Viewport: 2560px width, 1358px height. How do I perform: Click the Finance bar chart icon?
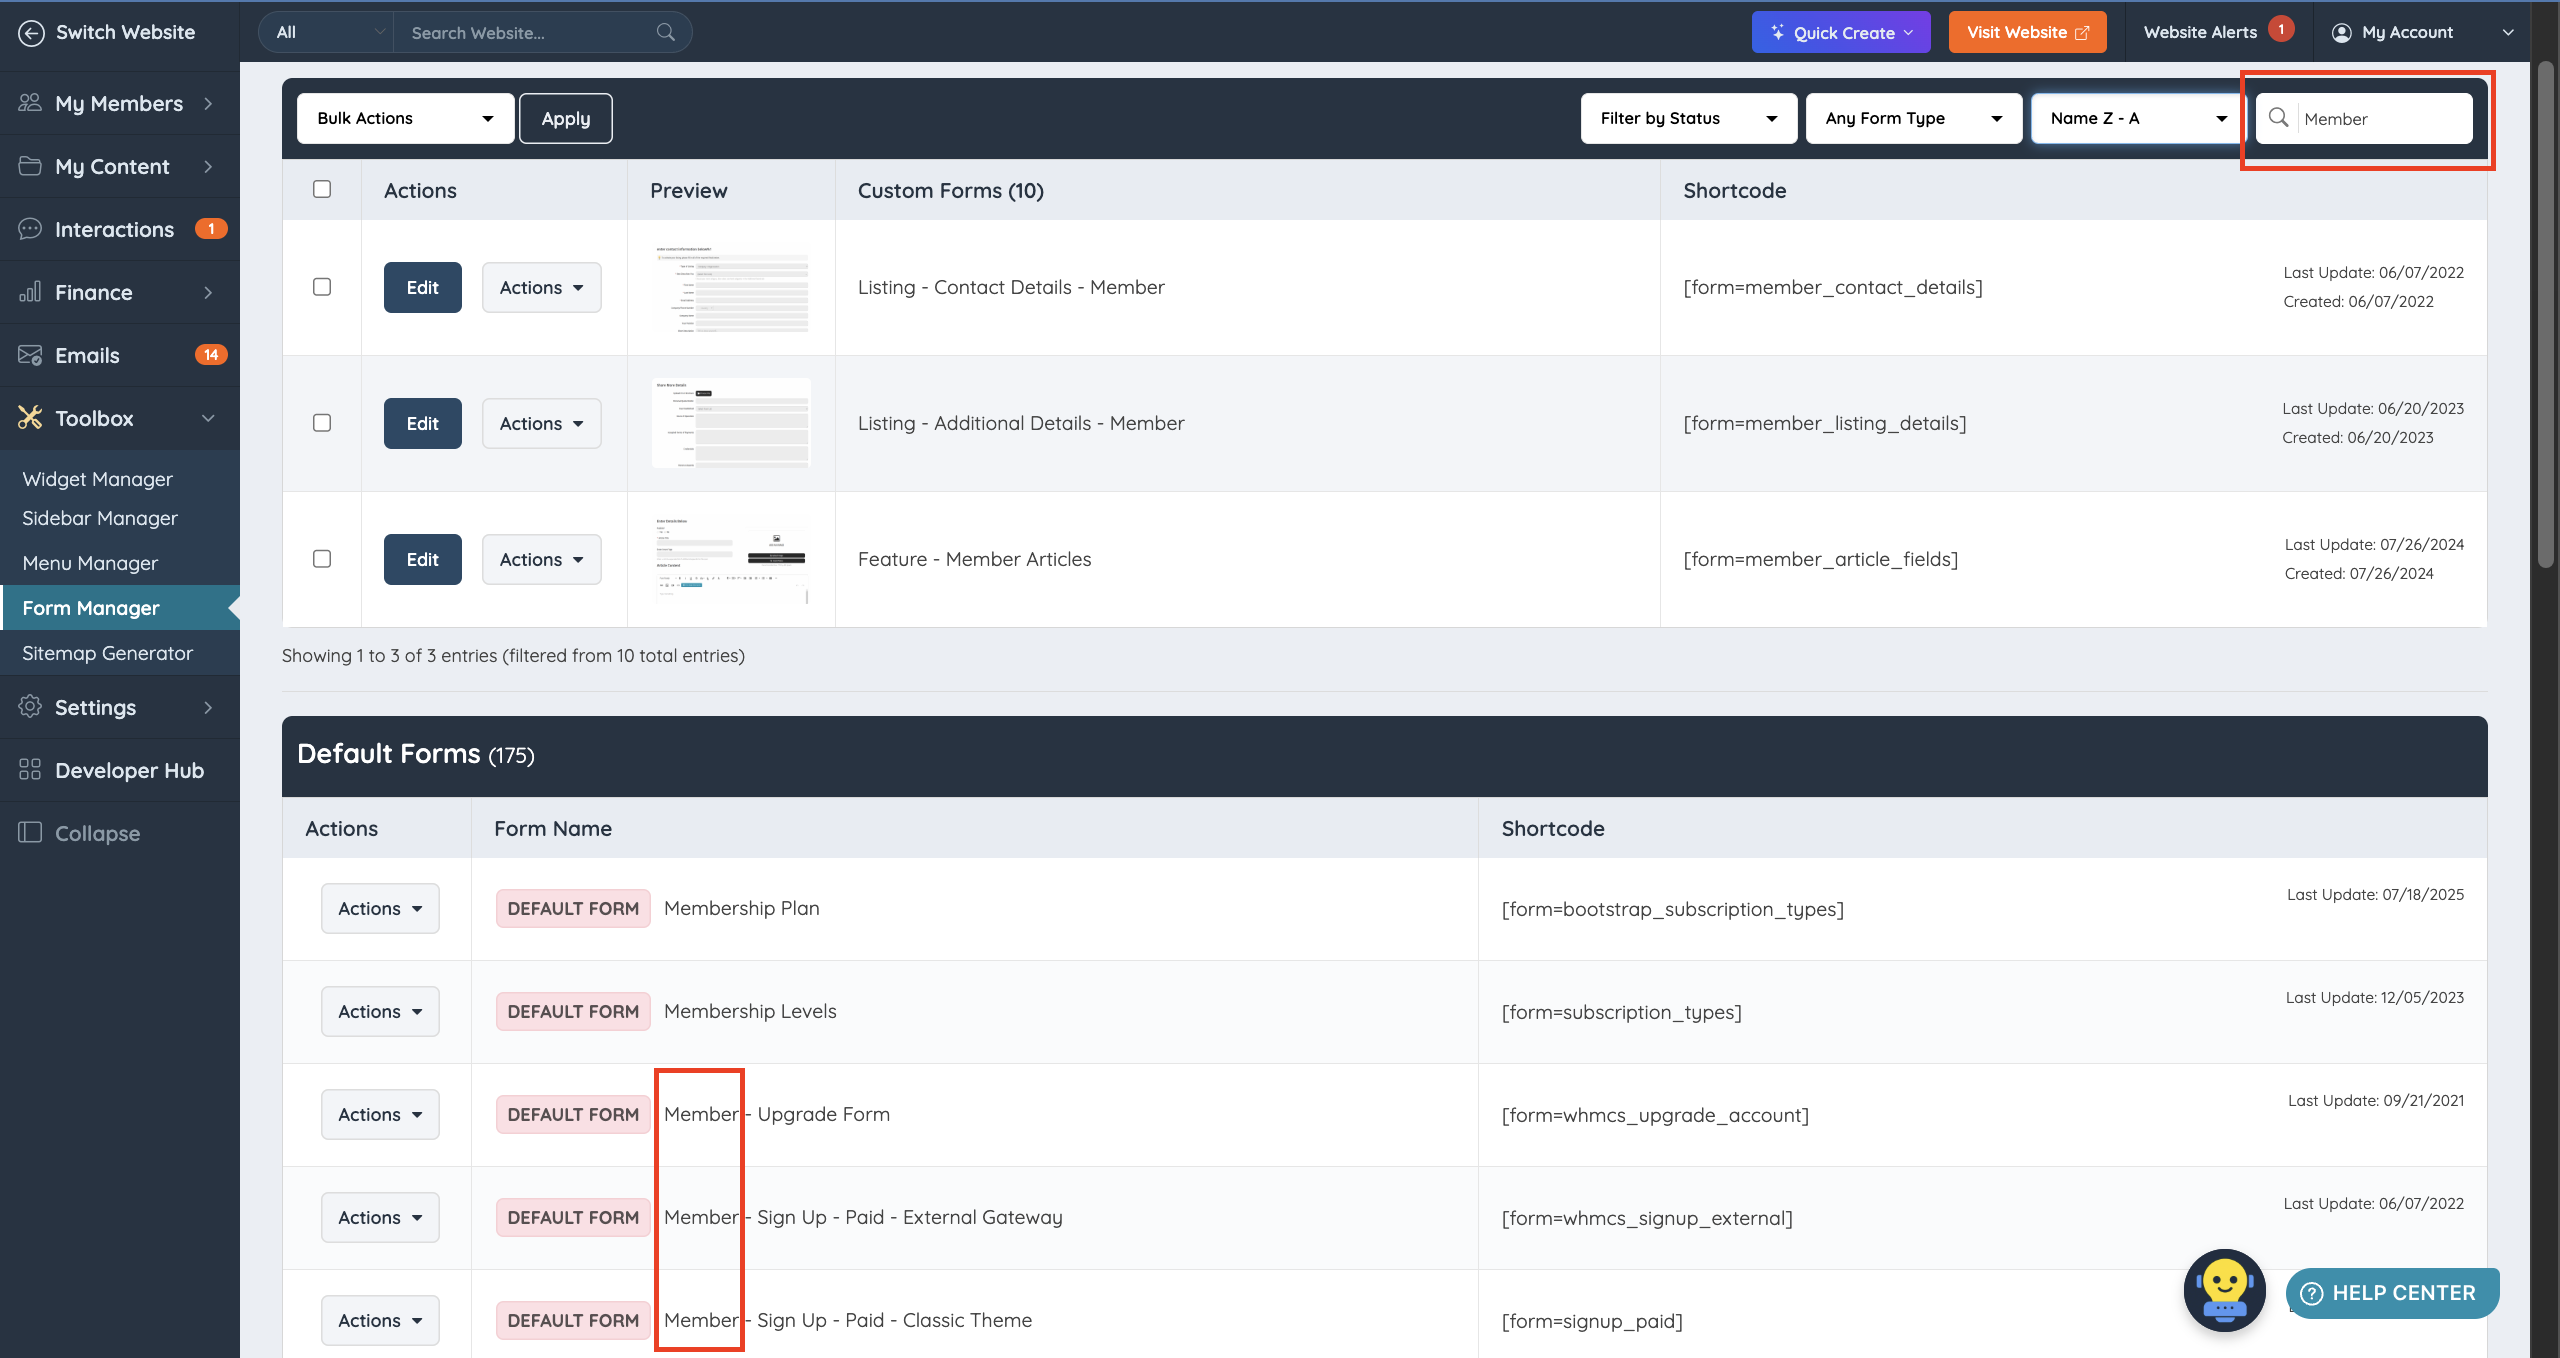pos(30,292)
